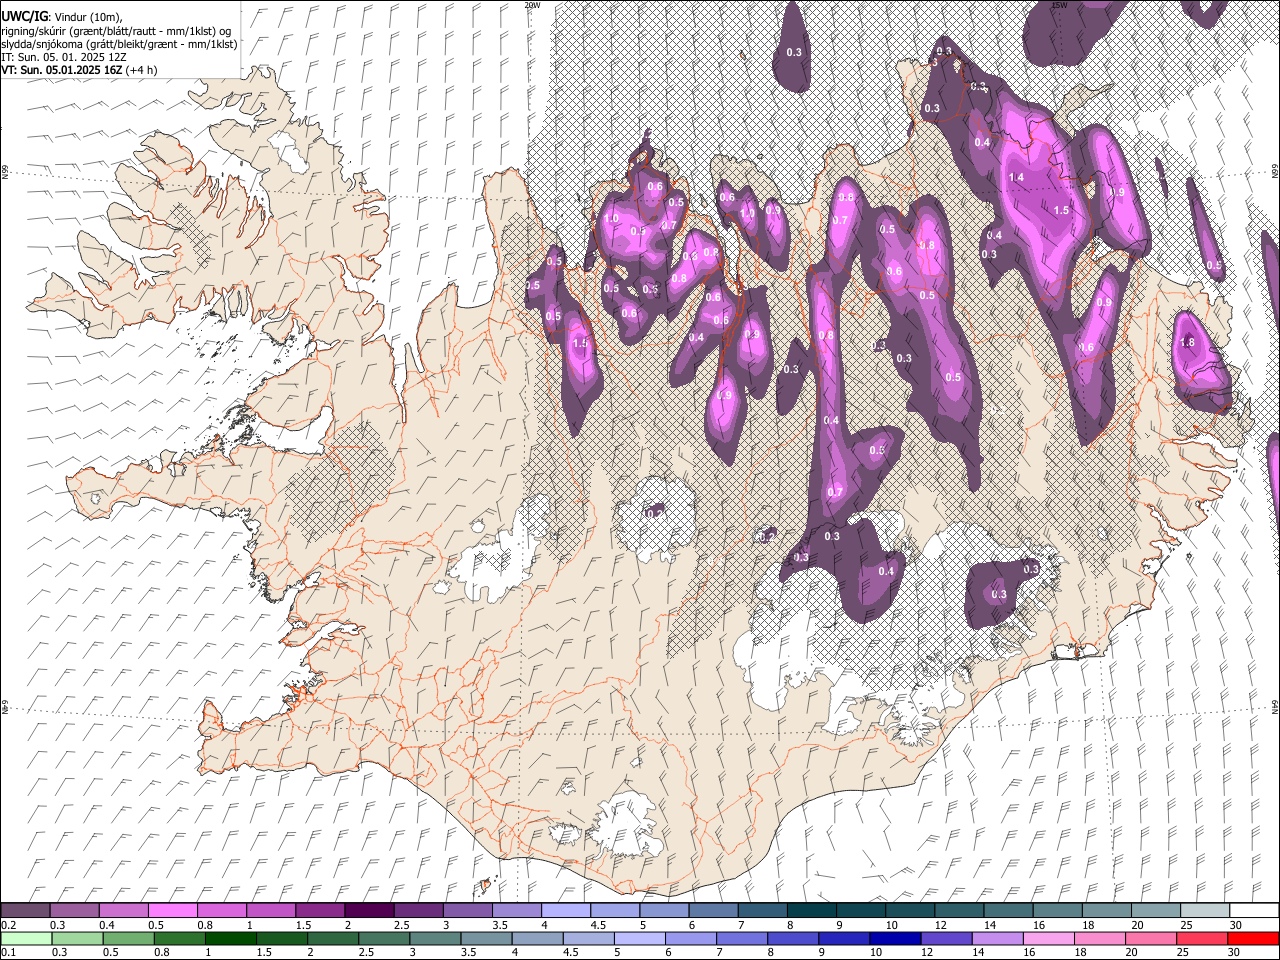Select the 0.5 bright pink swatch in the upper legend row
Image resolution: width=1280 pixels, height=960 pixels.
172,910
